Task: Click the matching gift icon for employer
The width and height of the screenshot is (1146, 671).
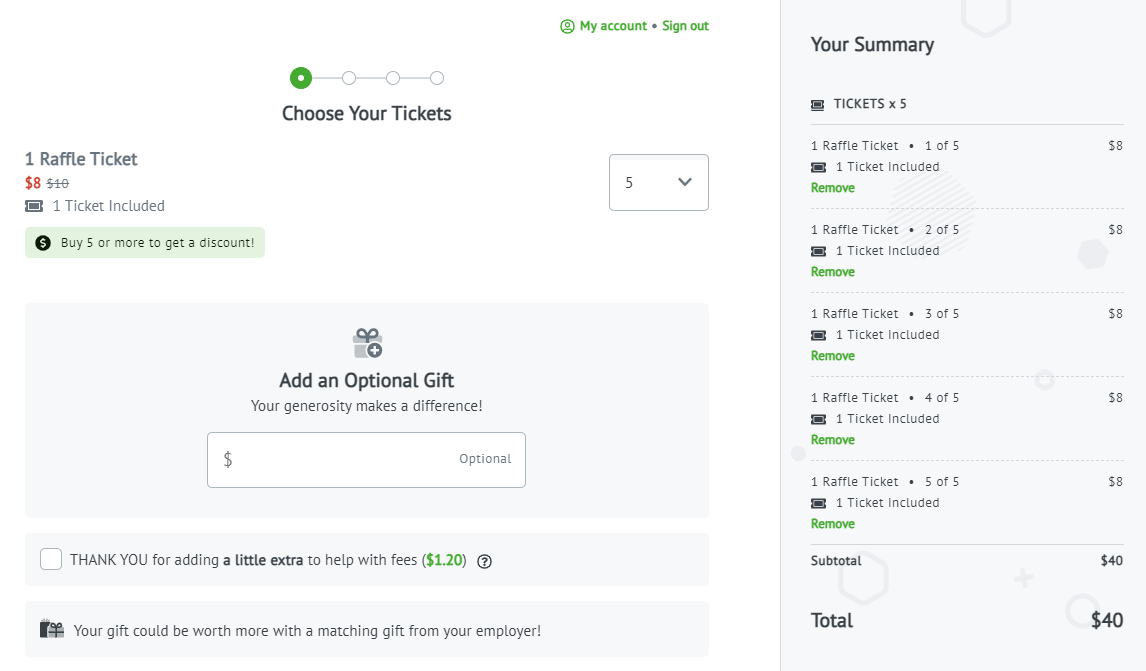Action: [52, 629]
